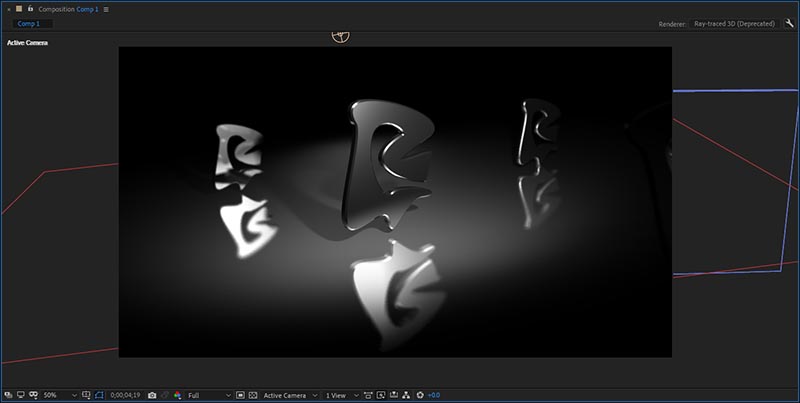Open the Full resolution dropdown

click(209, 395)
